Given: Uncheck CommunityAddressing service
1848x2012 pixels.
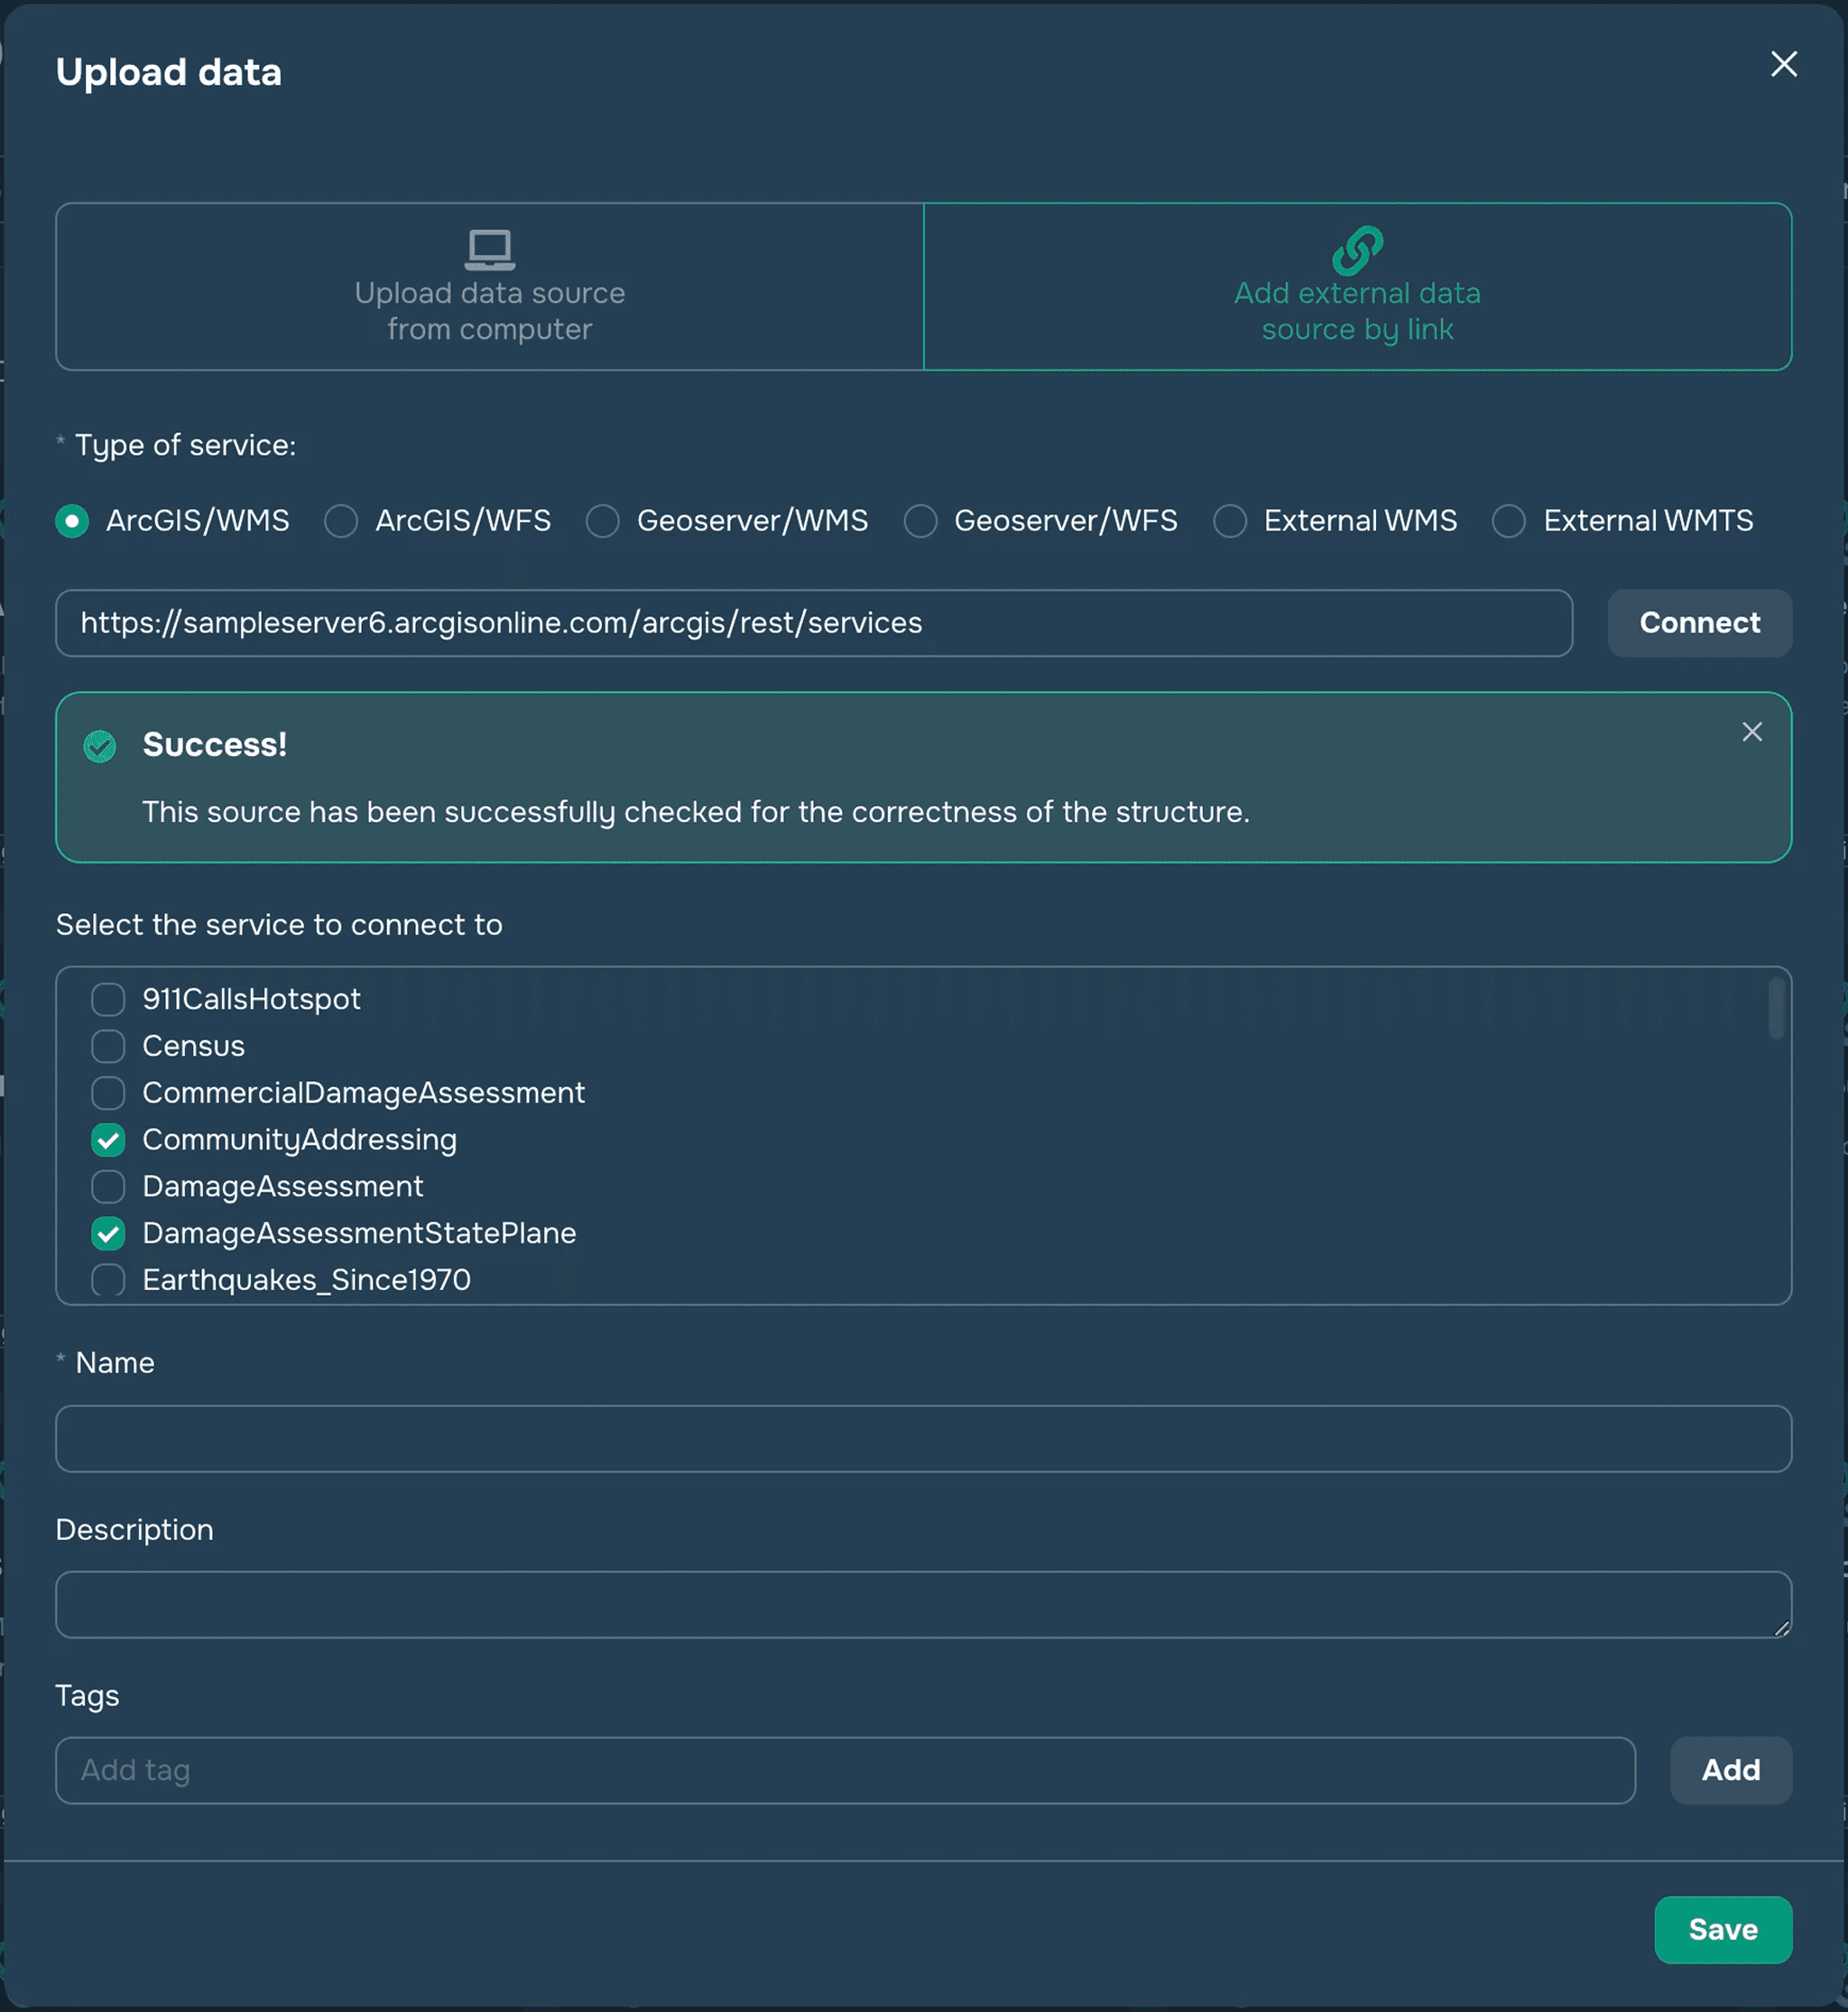Looking at the screenshot, I should click(x=108, y=1140).
